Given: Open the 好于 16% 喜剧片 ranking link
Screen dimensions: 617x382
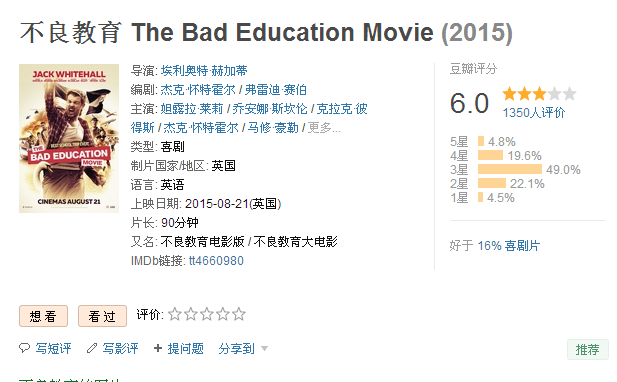Looking at the screenshot, I should [x=508, y=246].
